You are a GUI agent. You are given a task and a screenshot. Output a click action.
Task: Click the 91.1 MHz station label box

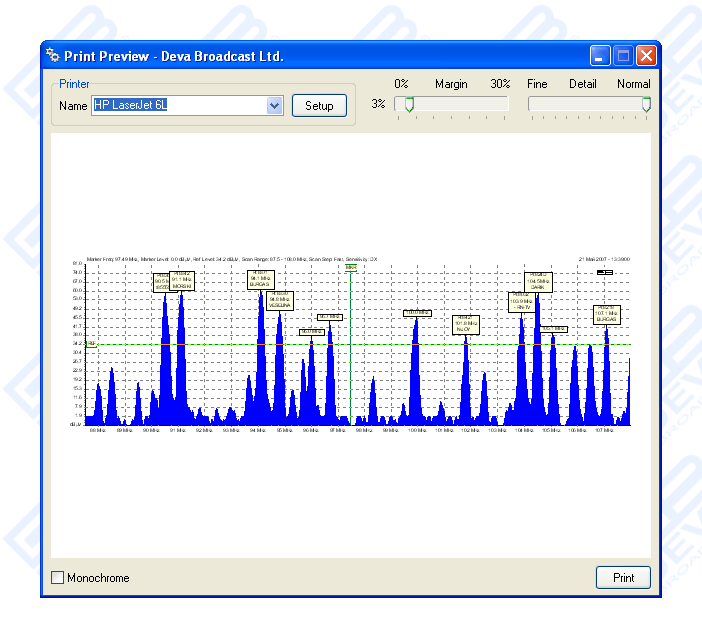(x=181, y=281)
